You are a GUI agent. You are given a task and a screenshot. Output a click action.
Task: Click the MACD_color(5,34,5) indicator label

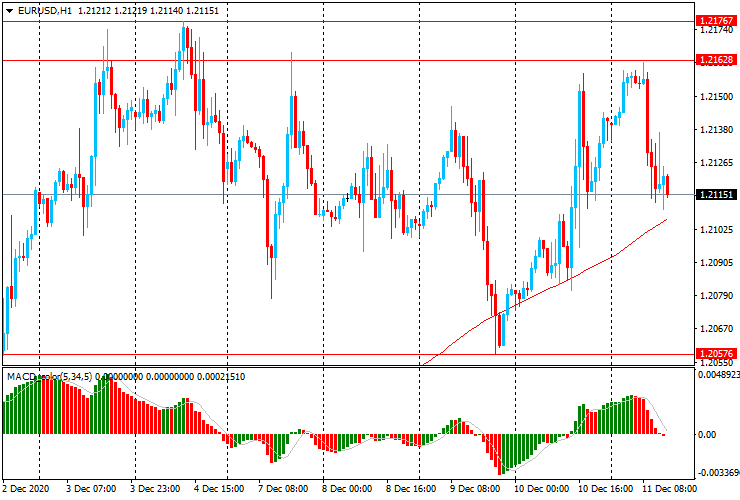pos(50,377)
